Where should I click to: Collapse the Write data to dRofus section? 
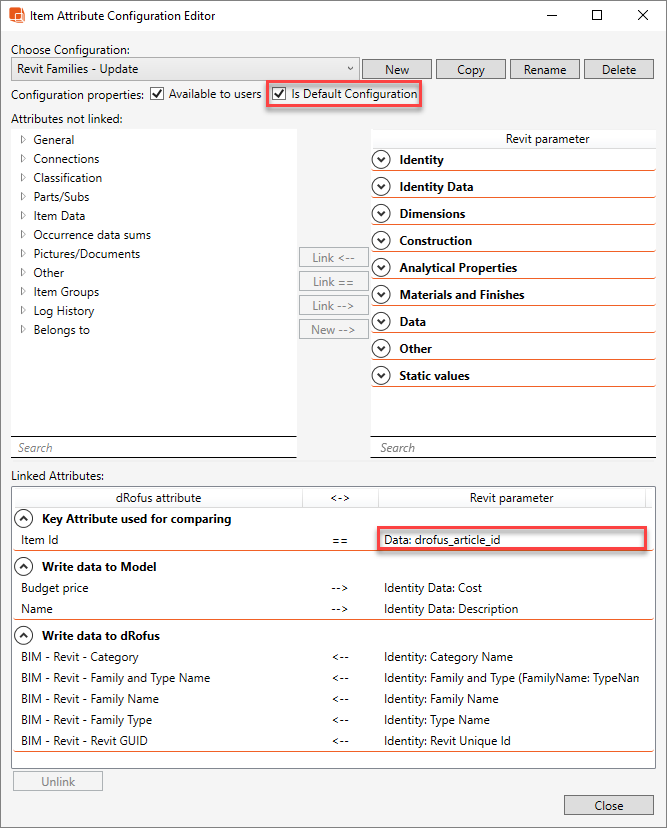[23, 636]
